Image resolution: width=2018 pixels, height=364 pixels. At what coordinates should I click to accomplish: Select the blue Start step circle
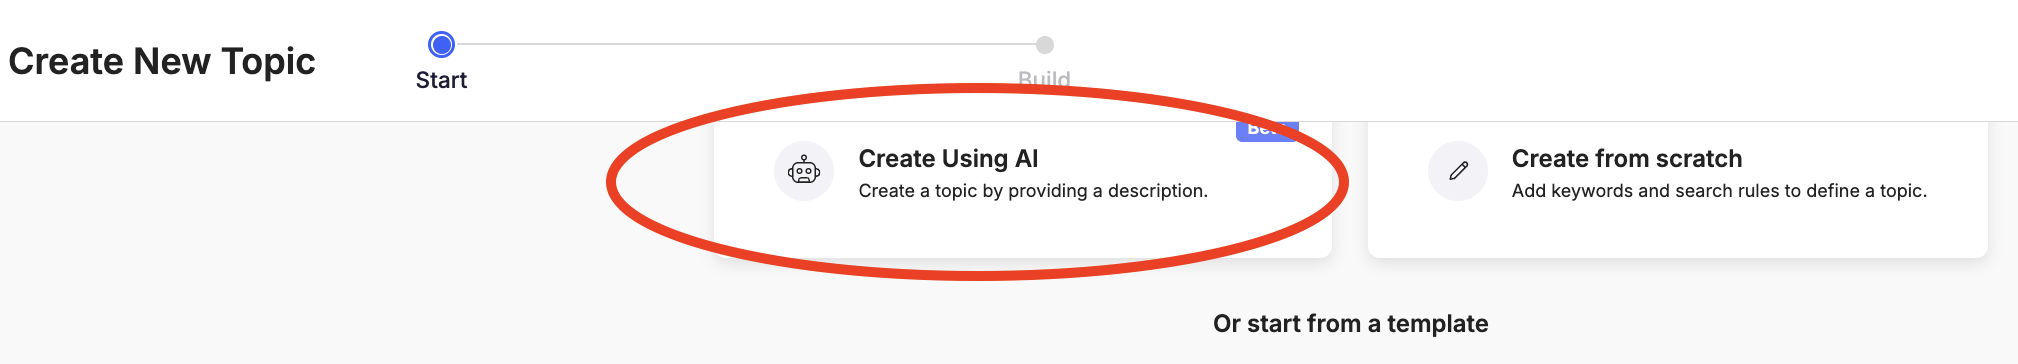(x=441, y=44)
